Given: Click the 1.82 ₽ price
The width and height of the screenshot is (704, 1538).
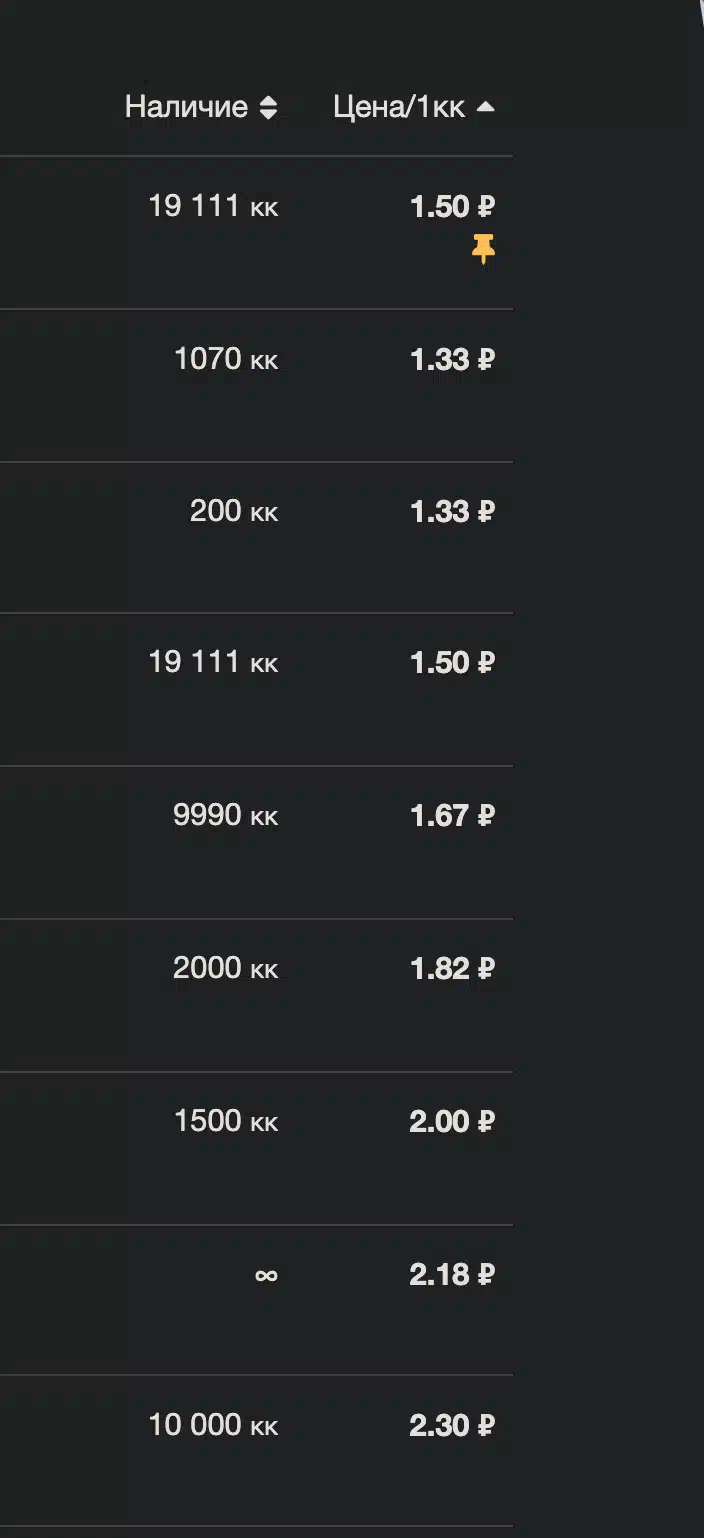Looking at the screenshot, I should coord(452,969).
